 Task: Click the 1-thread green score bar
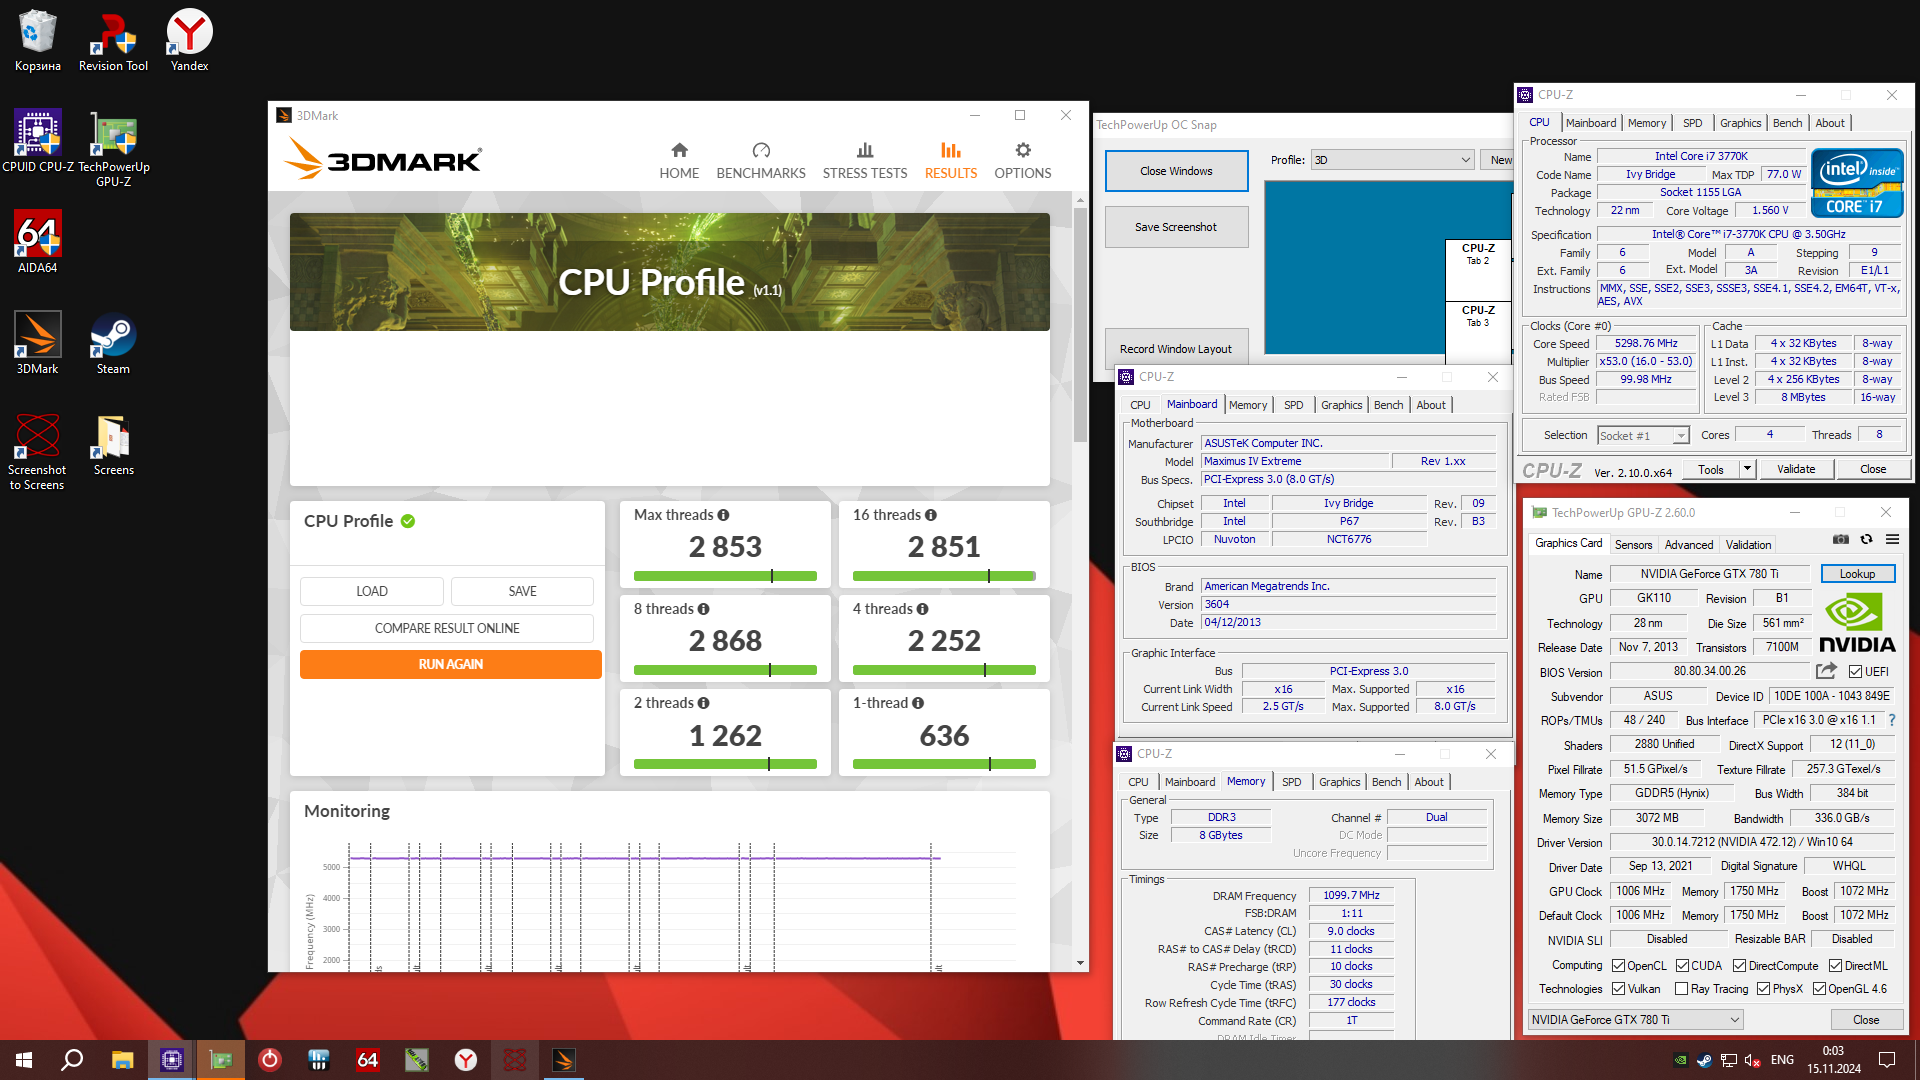point(944,764)
